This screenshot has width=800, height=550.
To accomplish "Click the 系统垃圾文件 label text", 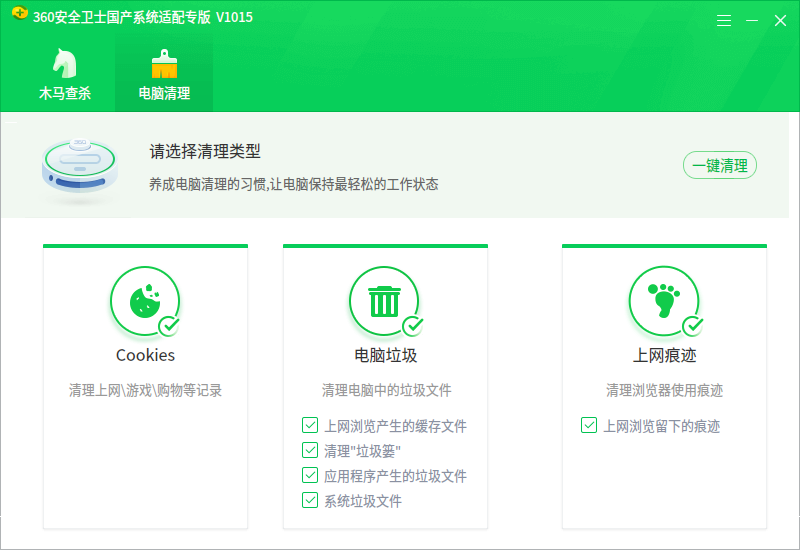I will coord(363,501).
